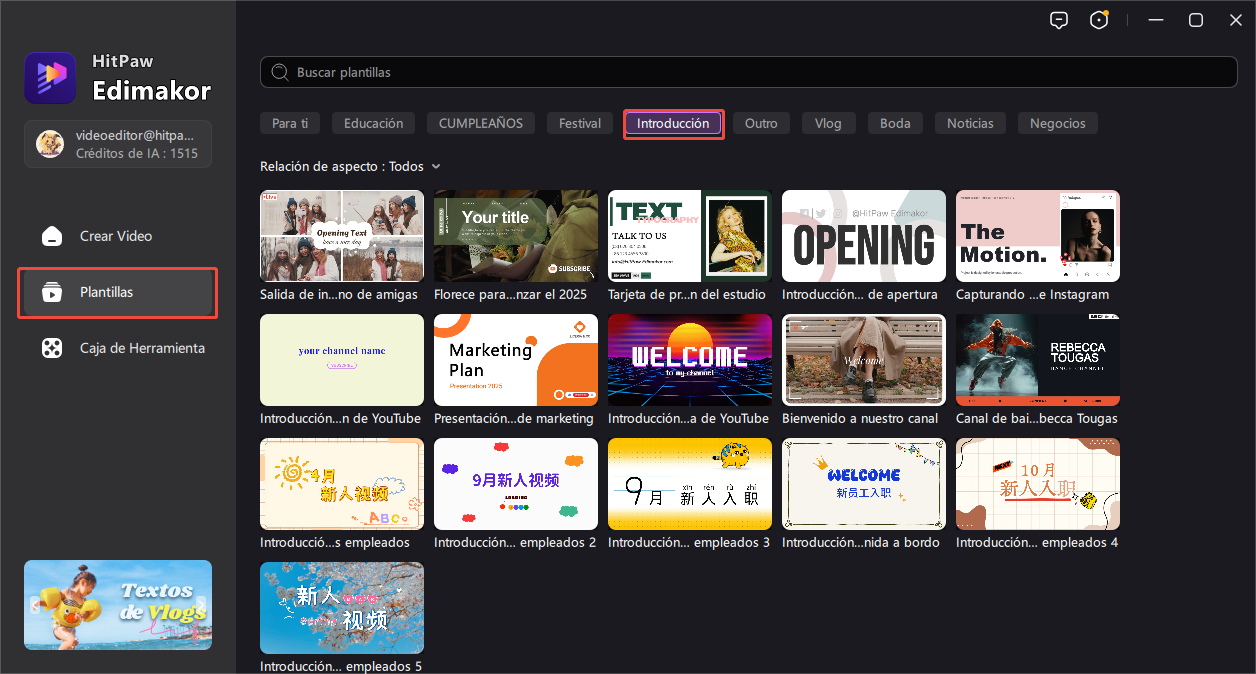Open the Negocios category tab

(x=1057, y=124)
